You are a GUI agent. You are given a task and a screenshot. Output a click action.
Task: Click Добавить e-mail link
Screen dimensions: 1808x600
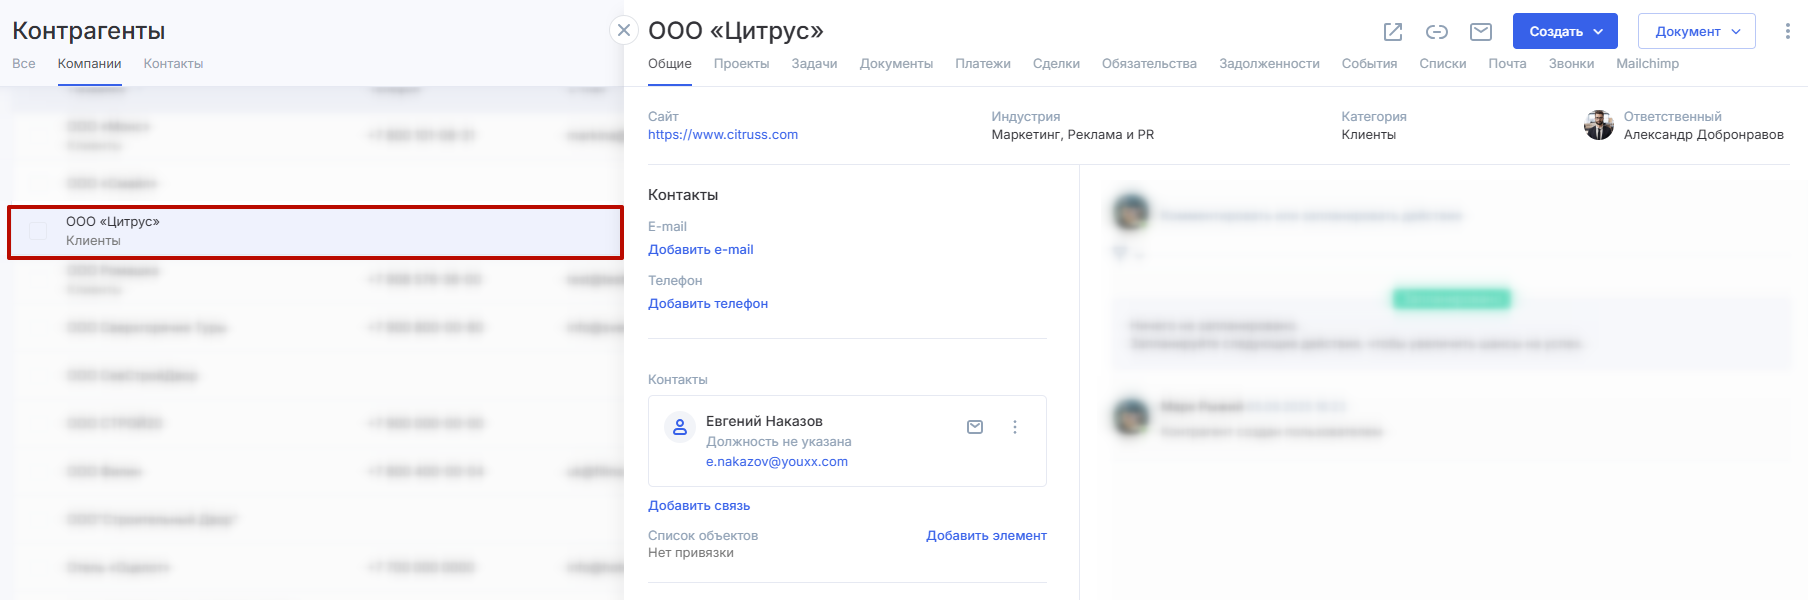point(700,250)
